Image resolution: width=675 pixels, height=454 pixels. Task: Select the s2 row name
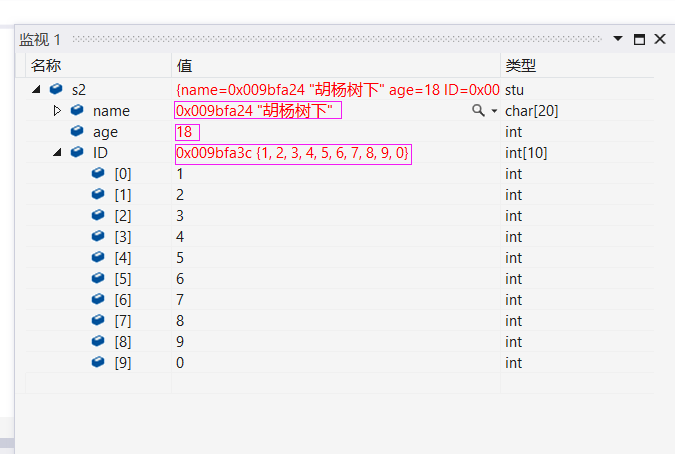click(79, 90)
